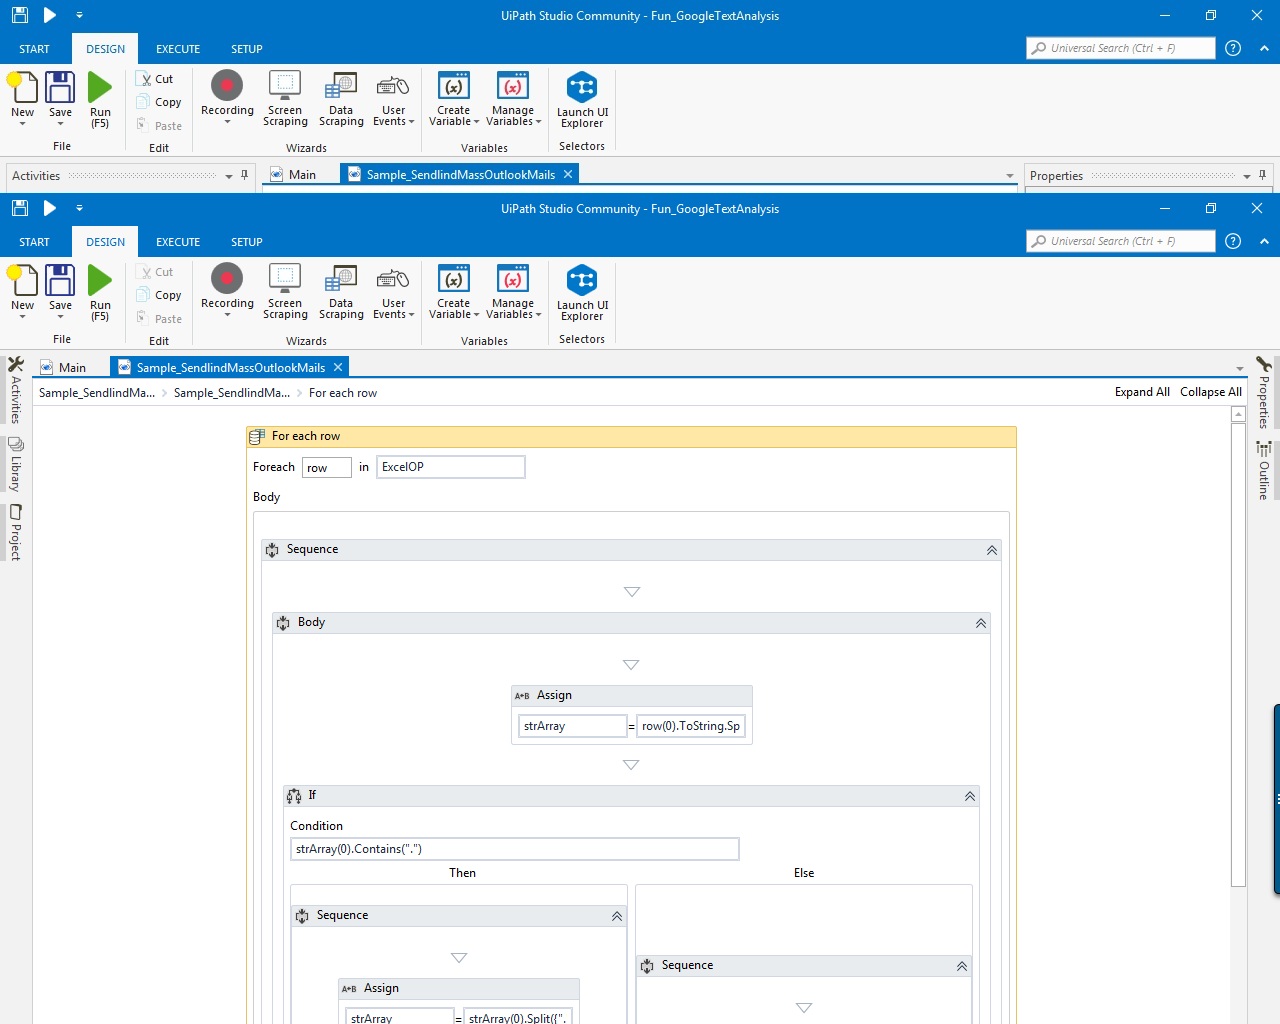Screen dimensions: 1280x1024
Task: Open Manage Variables in upper window ribbon
Action: [513, 98]
